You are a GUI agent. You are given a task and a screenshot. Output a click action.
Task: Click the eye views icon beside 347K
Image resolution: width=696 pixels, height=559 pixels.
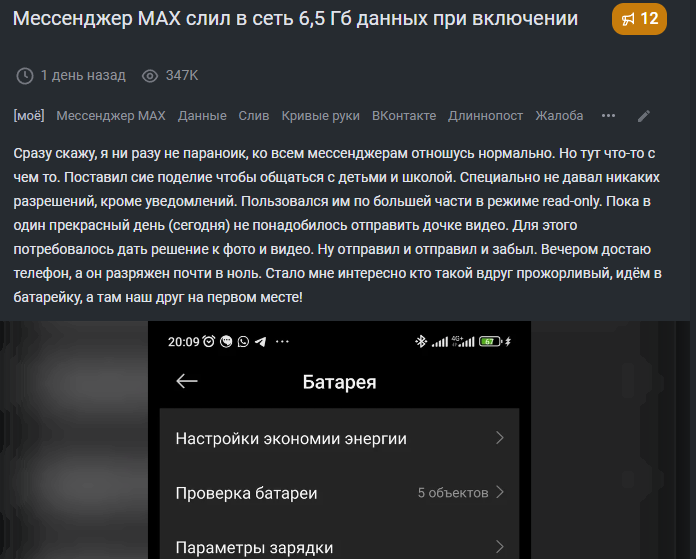point(150,76)
